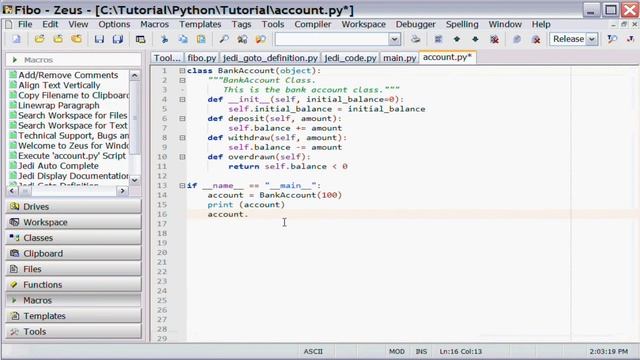The image size is (640, 360).
Task: Click the Ln:16 Col:13 status text
Action: (460, 351)
